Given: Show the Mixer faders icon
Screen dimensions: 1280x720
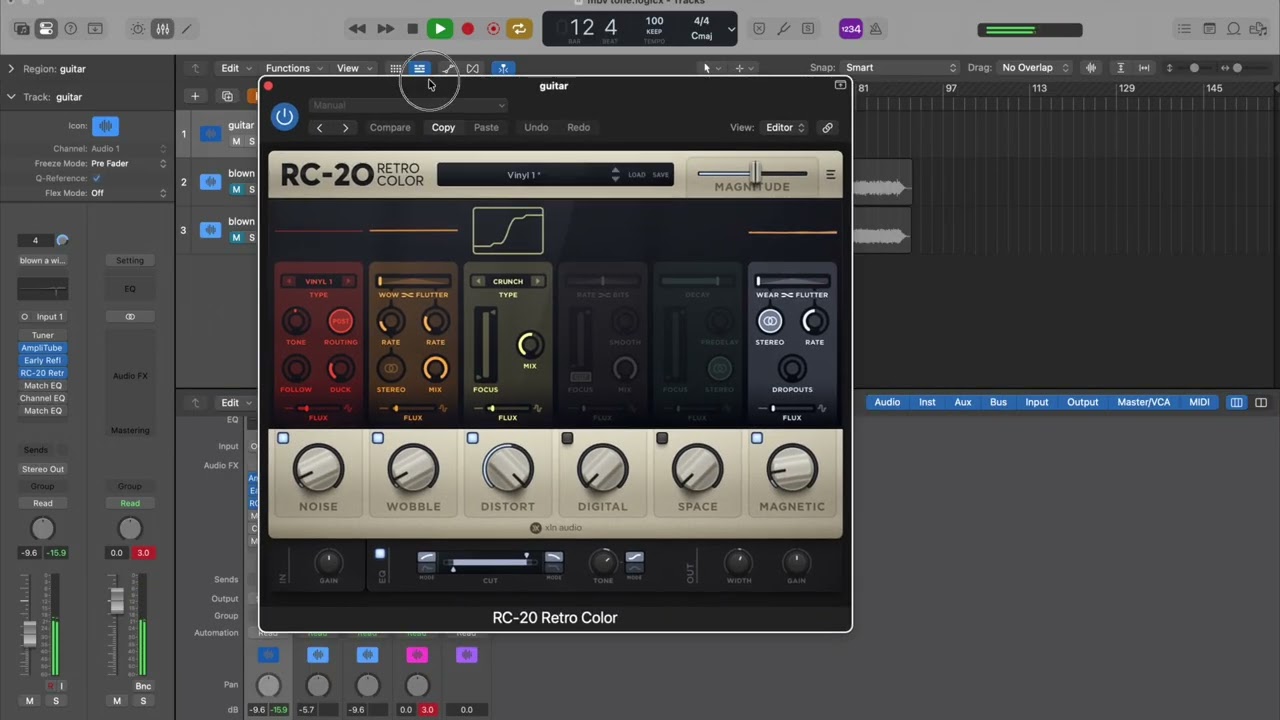Looking at the screenshot, I should (x=162, y=29).
